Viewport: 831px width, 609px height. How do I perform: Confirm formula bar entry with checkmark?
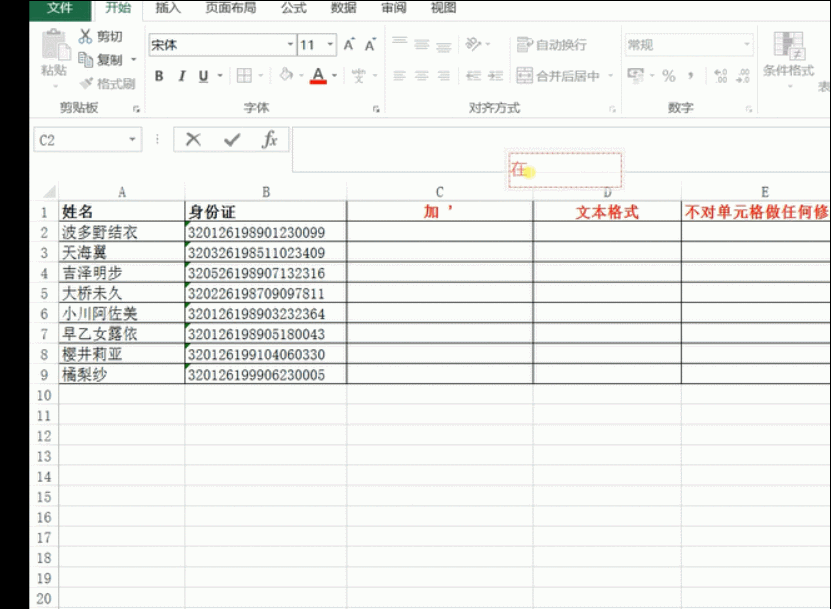232,140
